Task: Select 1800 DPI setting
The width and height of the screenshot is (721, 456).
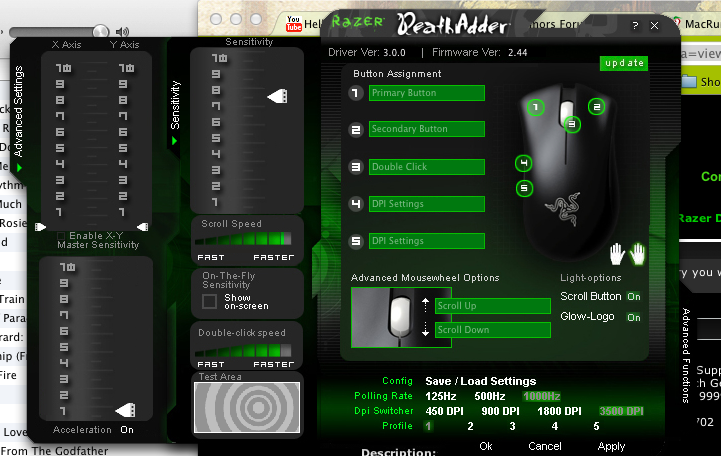Action: tap(559, 411)
